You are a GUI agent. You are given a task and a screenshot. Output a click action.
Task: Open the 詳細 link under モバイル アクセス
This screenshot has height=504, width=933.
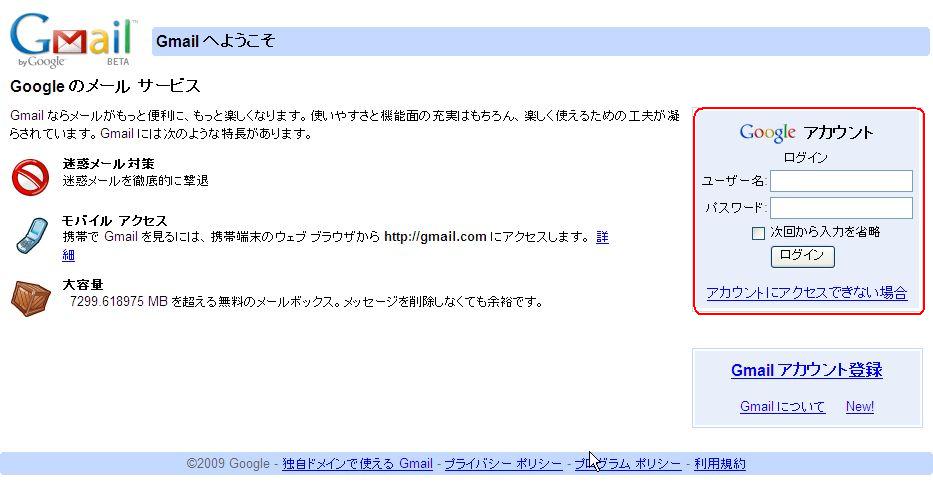(x=602, y=237)
